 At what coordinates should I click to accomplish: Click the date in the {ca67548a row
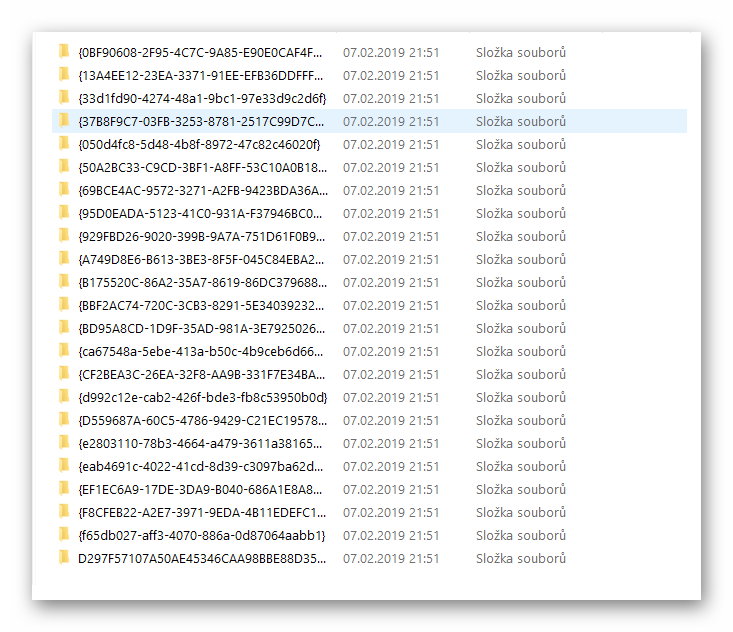tap(391, 352)
